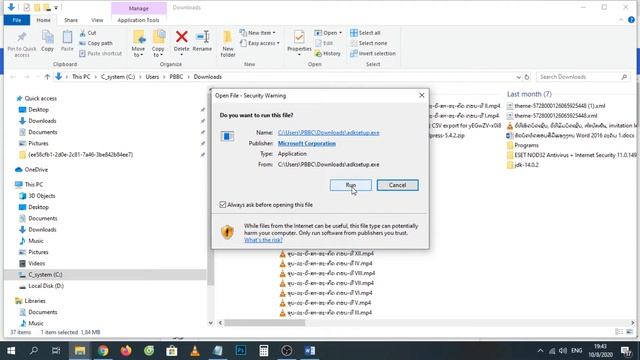Open the File tab in Explorer
Viewport: 640px width, 360px height.
point(17,20)
